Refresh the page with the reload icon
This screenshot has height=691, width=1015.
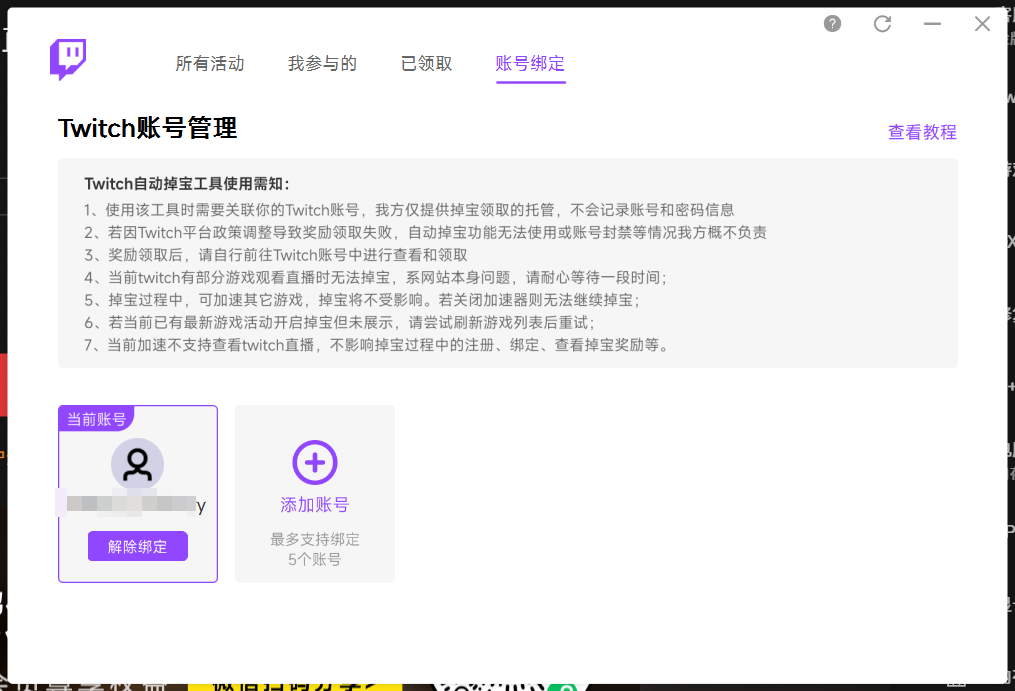point(882,24)
